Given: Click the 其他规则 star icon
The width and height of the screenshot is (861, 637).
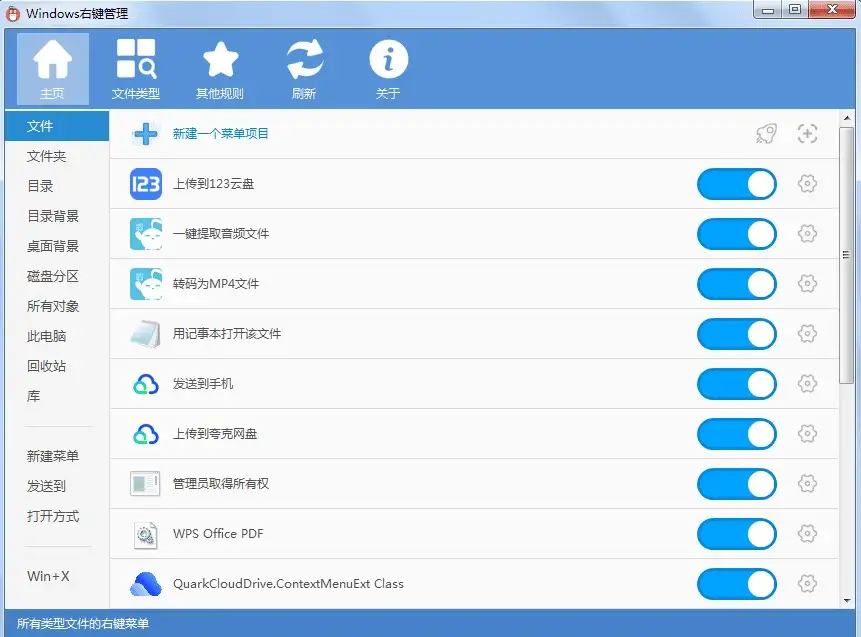Looking at the screenshot, I should click(x=220, y=69).
